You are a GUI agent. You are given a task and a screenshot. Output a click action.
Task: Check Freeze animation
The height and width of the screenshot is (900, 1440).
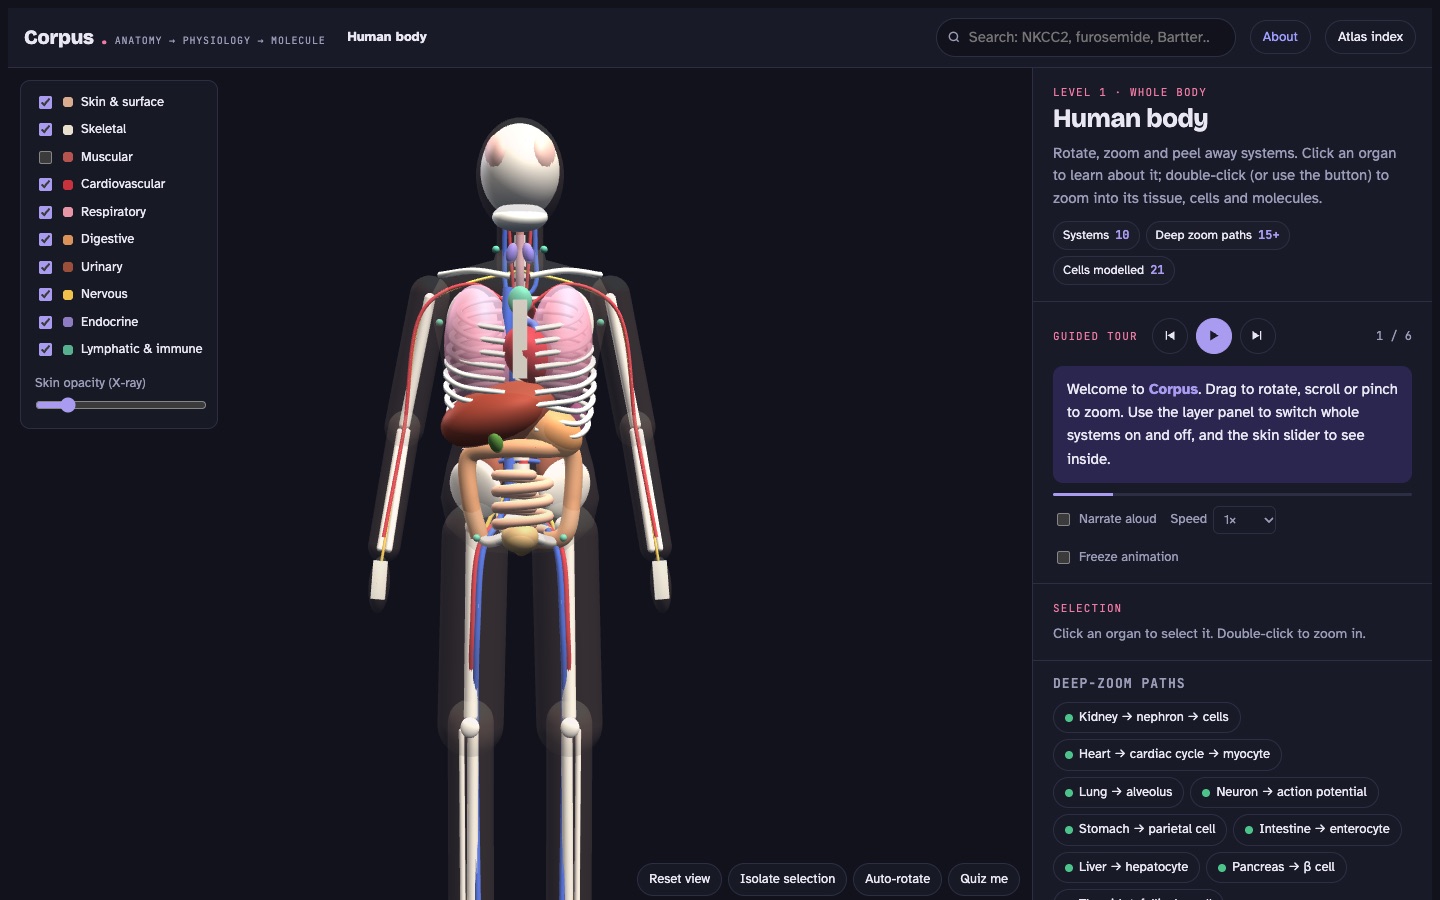[x=1064, y=557]
